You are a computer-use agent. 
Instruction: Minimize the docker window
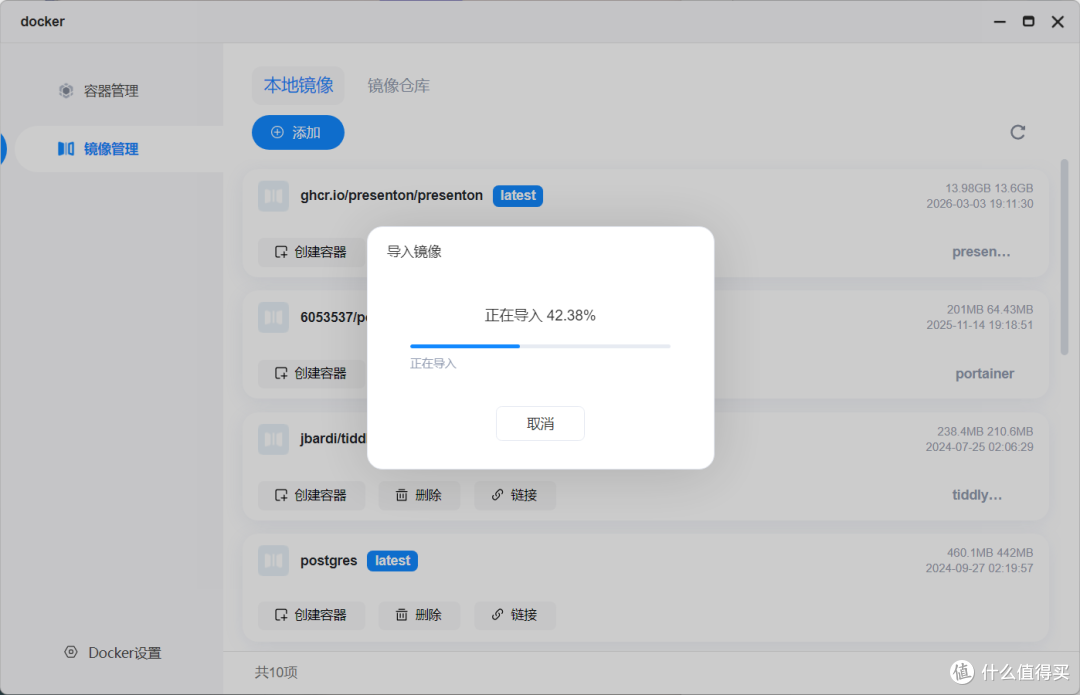point(999,22)
